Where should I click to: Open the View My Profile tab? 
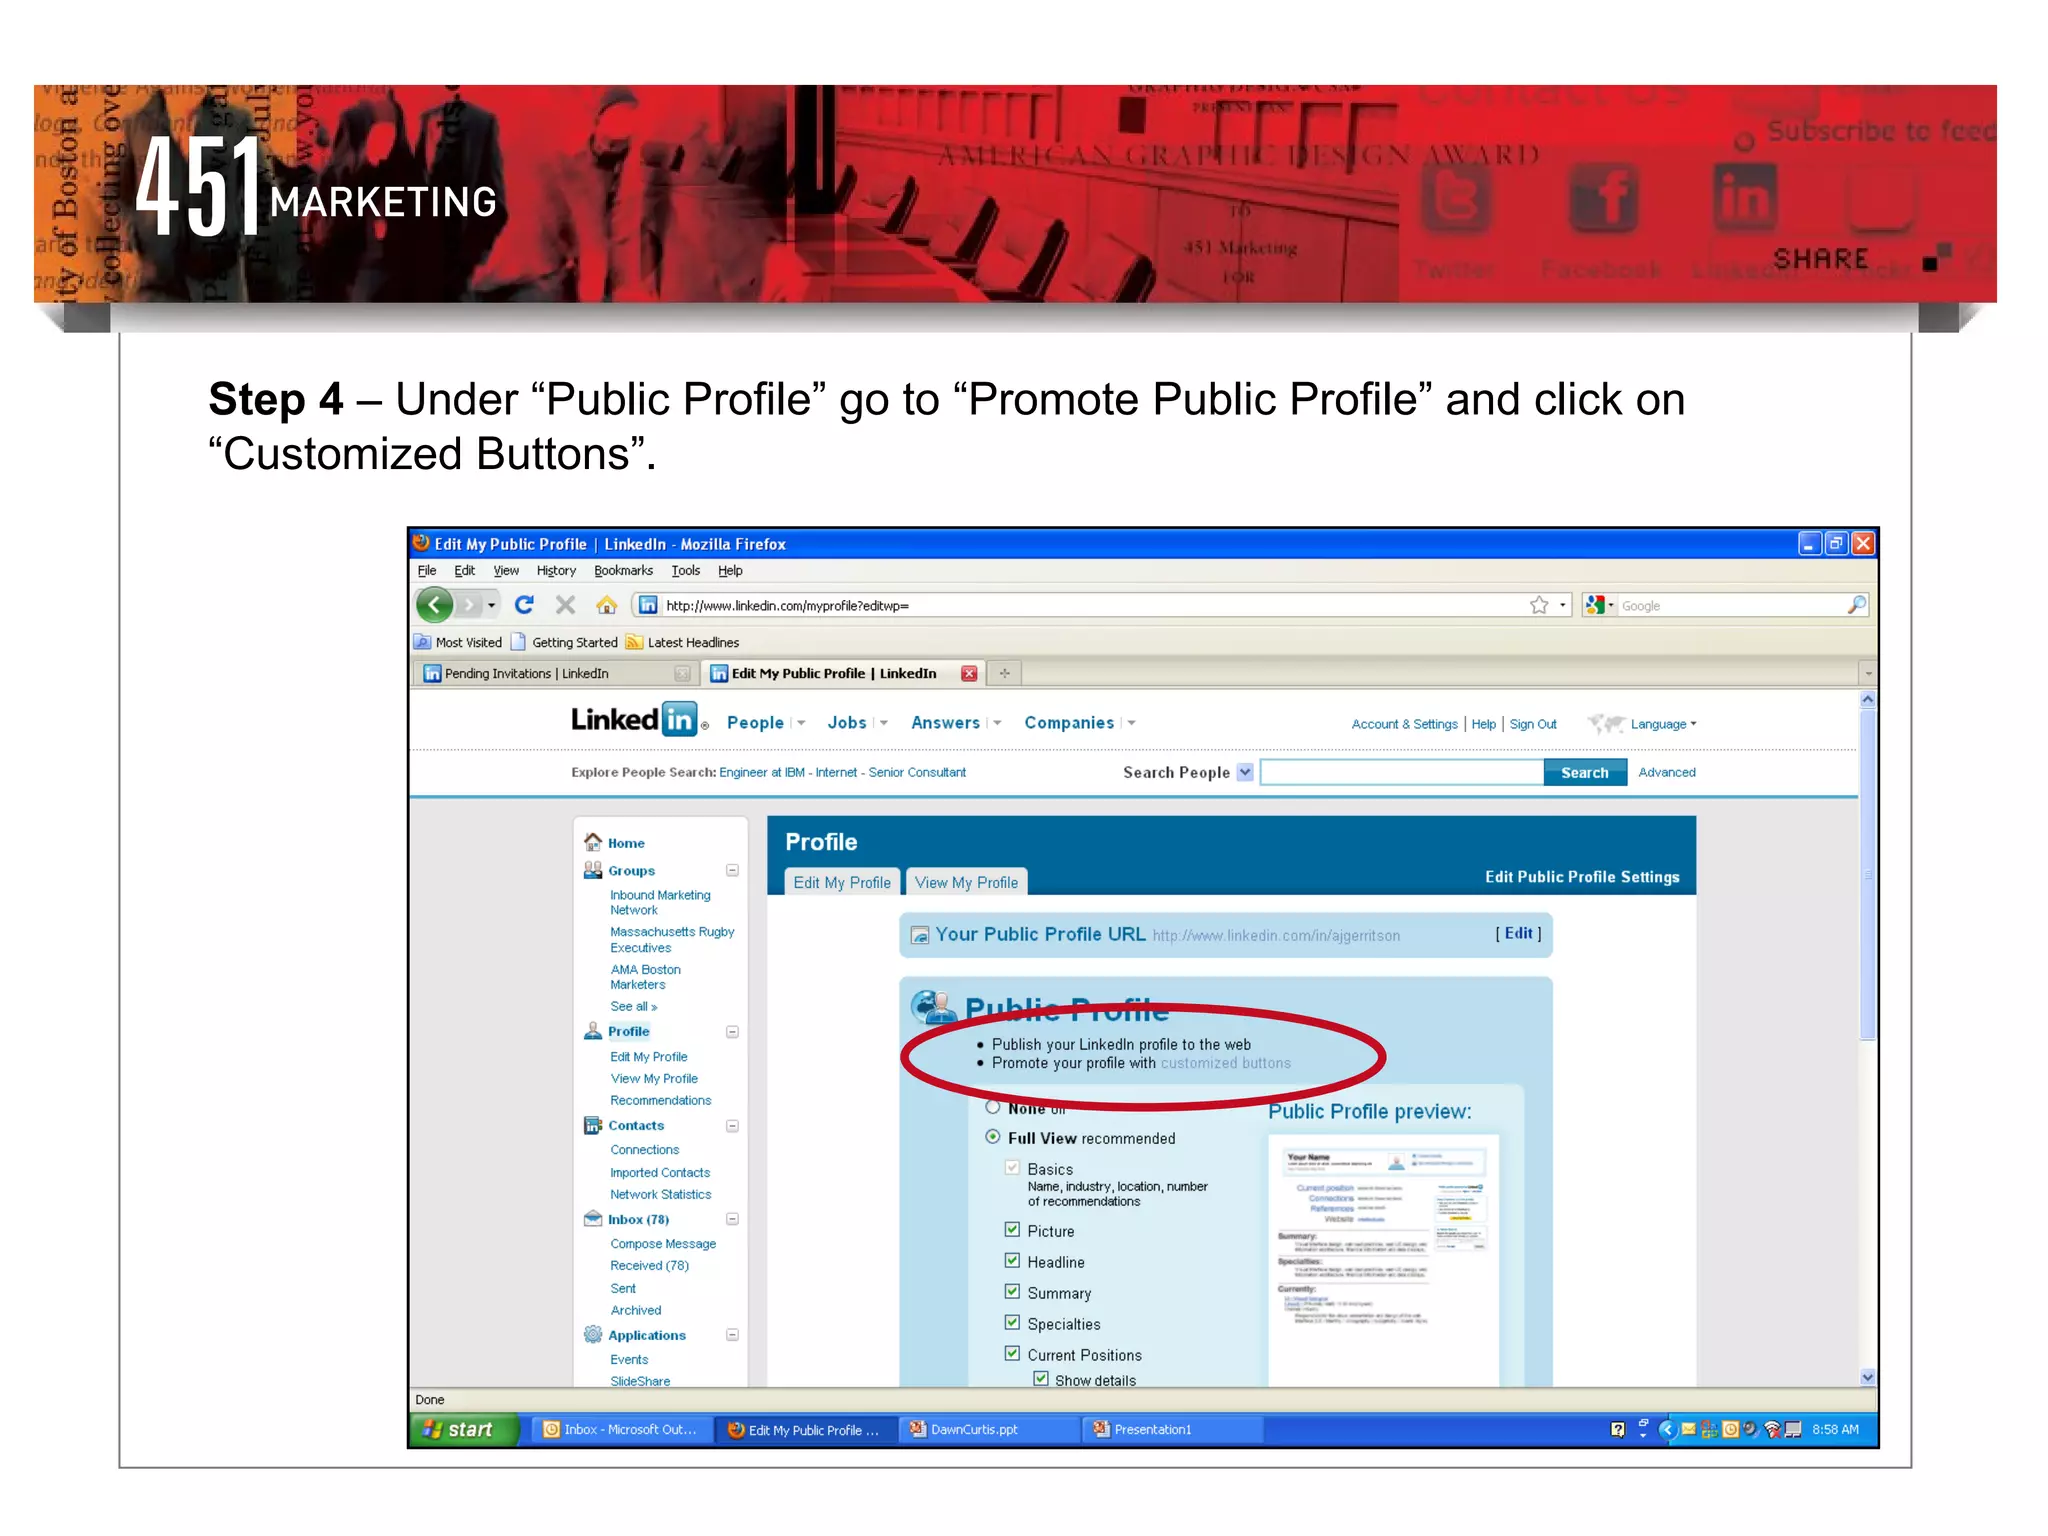pos(966,882)
